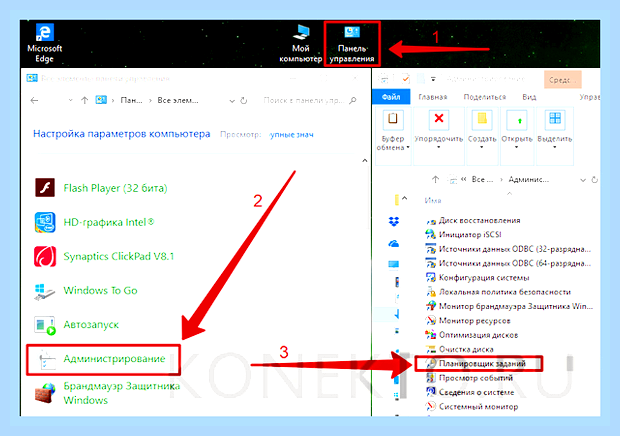Click the Control Panel scrollbar up arrow
The height and width of the screenshot is (436, 620).
coord(365,160)
